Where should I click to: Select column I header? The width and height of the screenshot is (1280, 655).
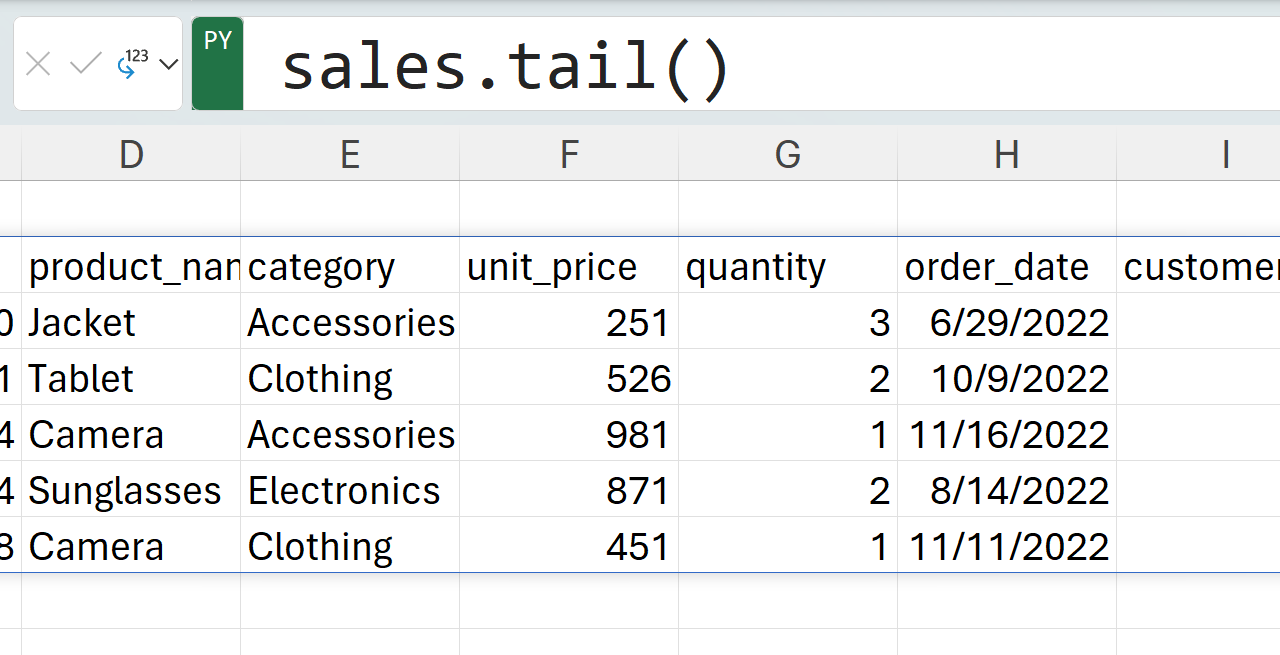point(1225,155)
